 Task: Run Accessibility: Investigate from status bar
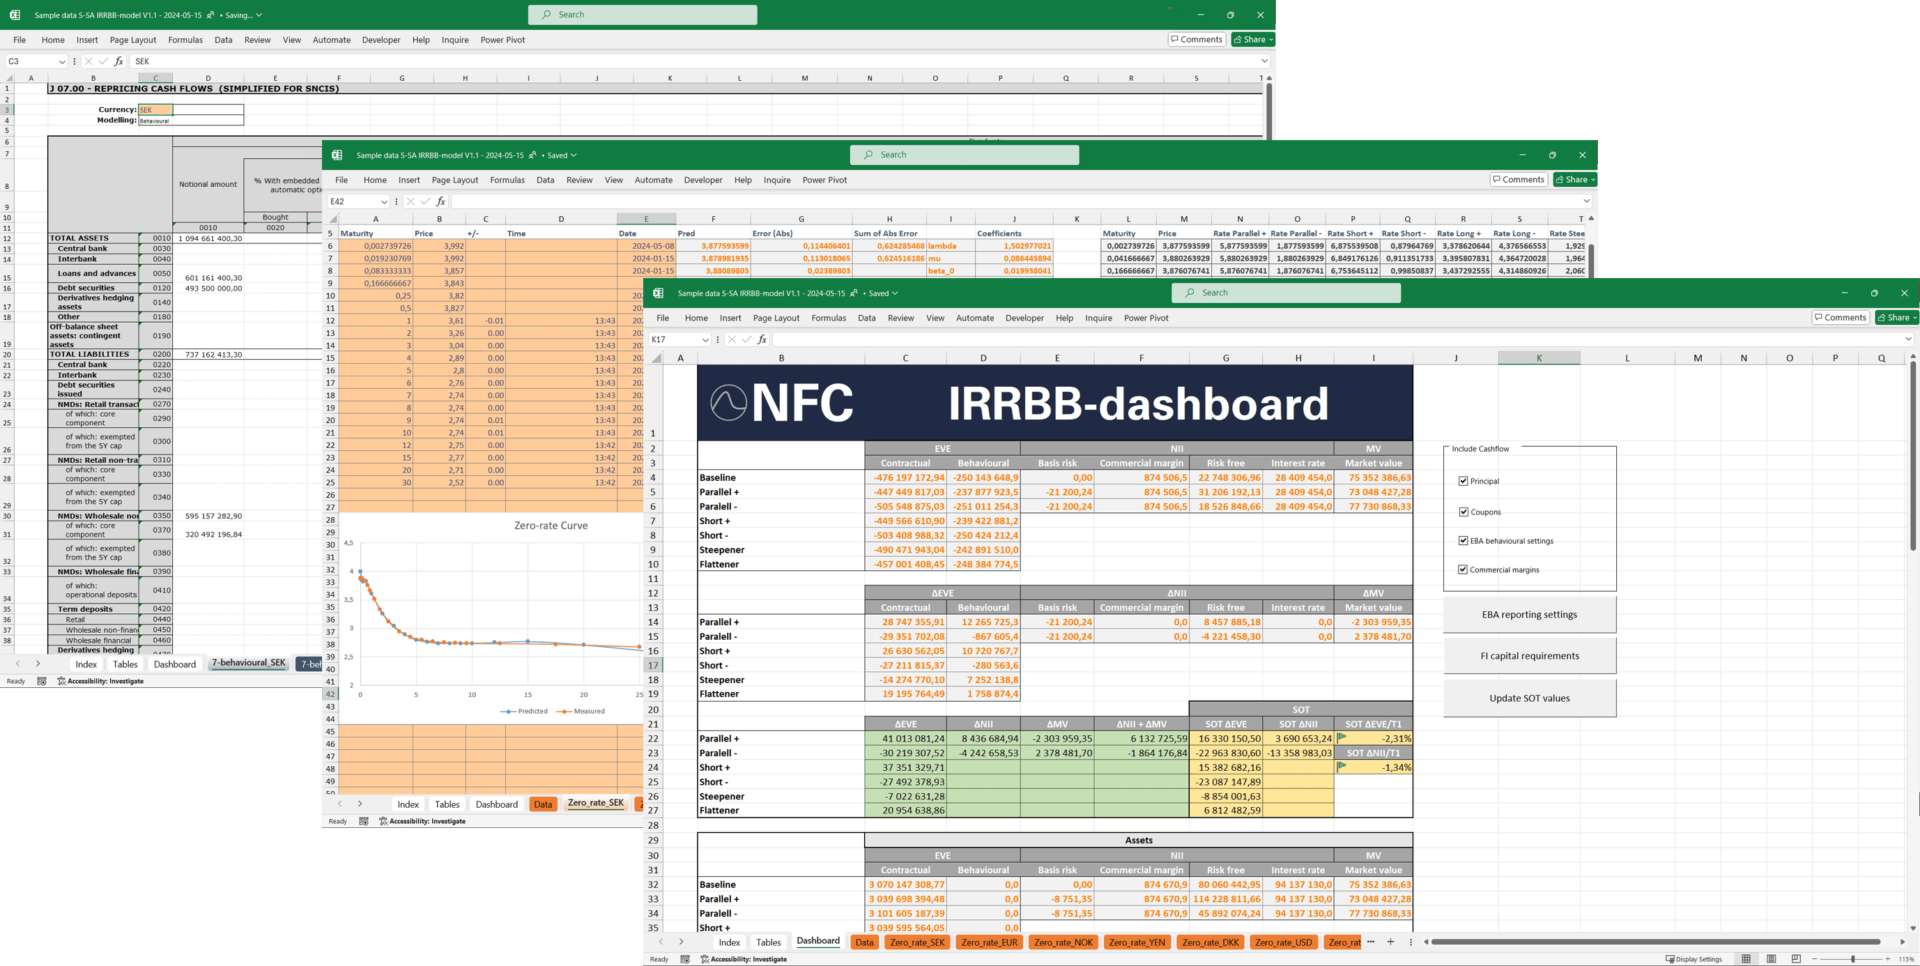(x=746, y=958)
